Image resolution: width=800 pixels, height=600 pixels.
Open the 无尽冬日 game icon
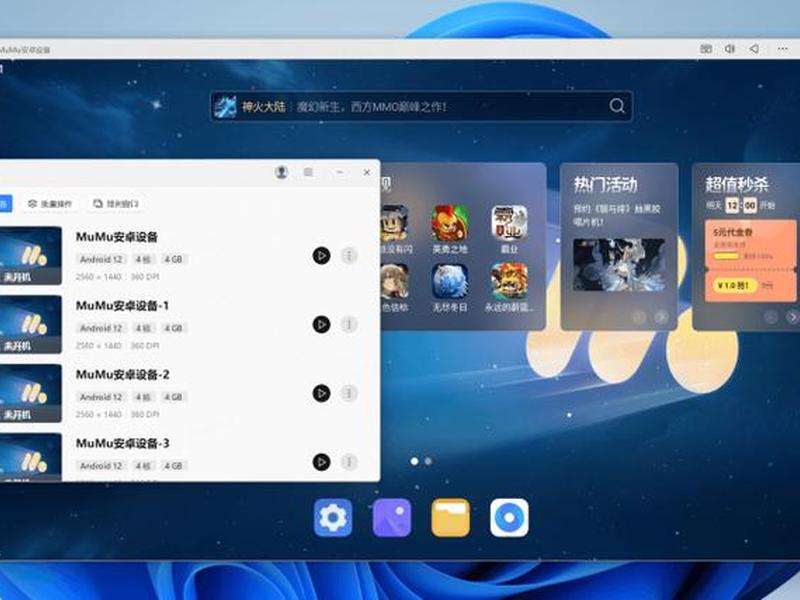(x=449, y=281)
